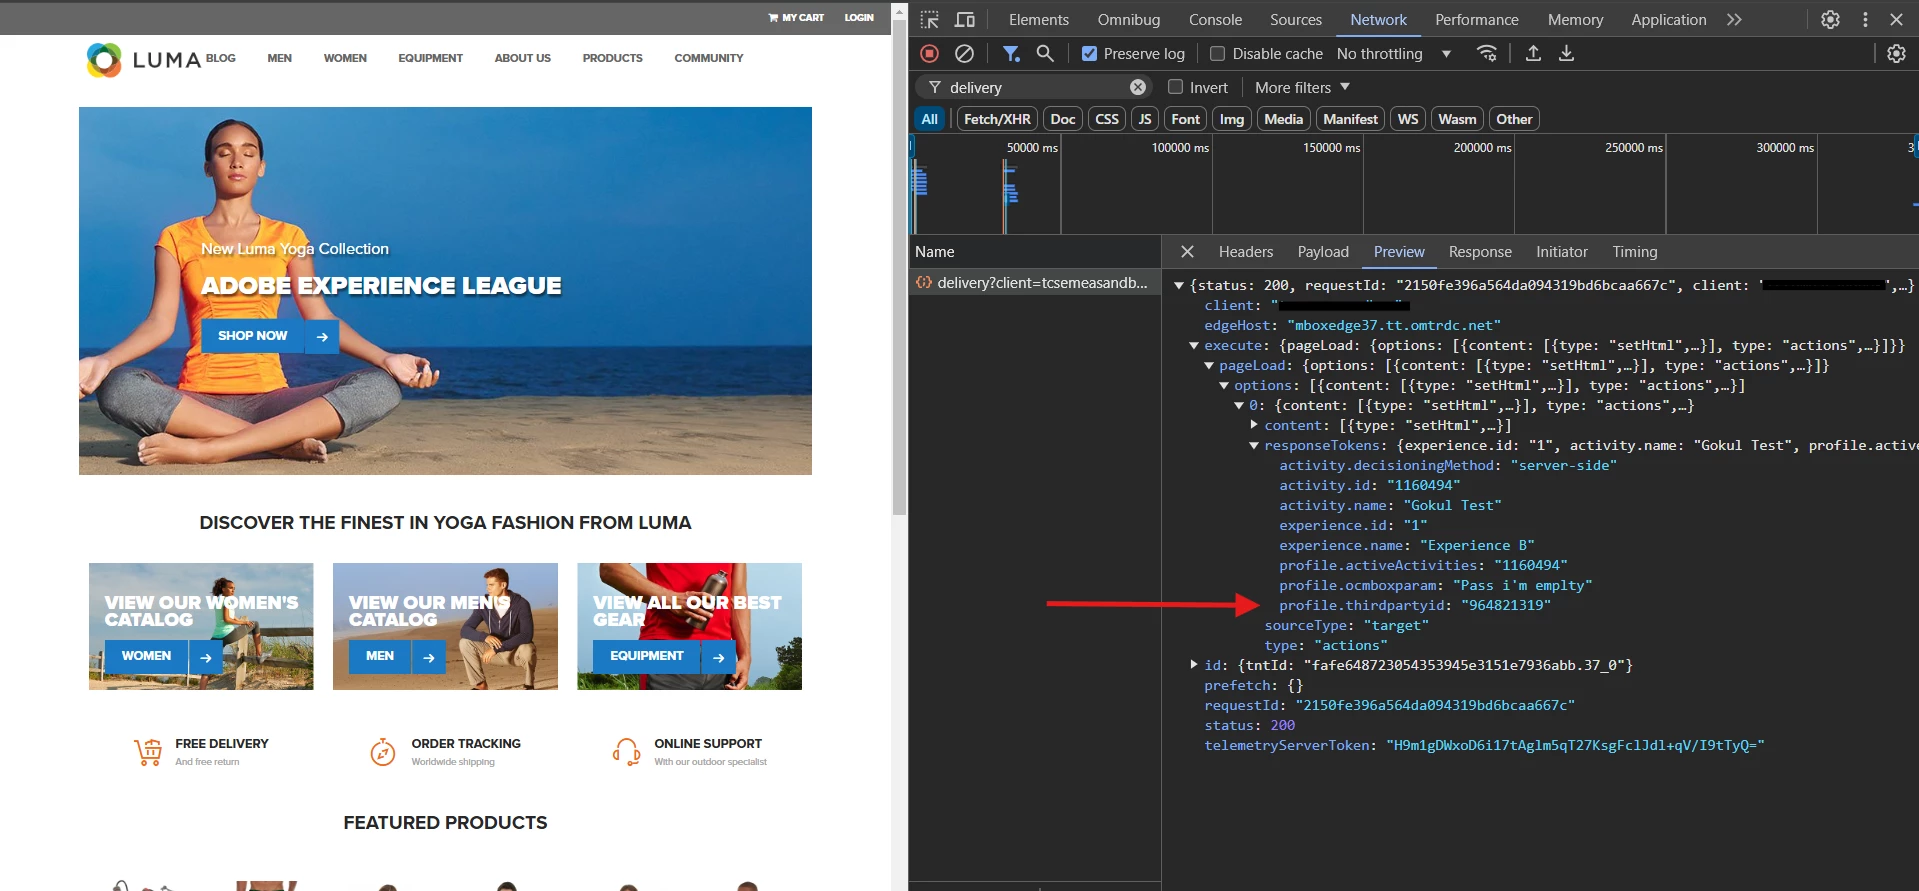Clear the delivery filter text
1919x891 pixels.
tap(1138, 87)
